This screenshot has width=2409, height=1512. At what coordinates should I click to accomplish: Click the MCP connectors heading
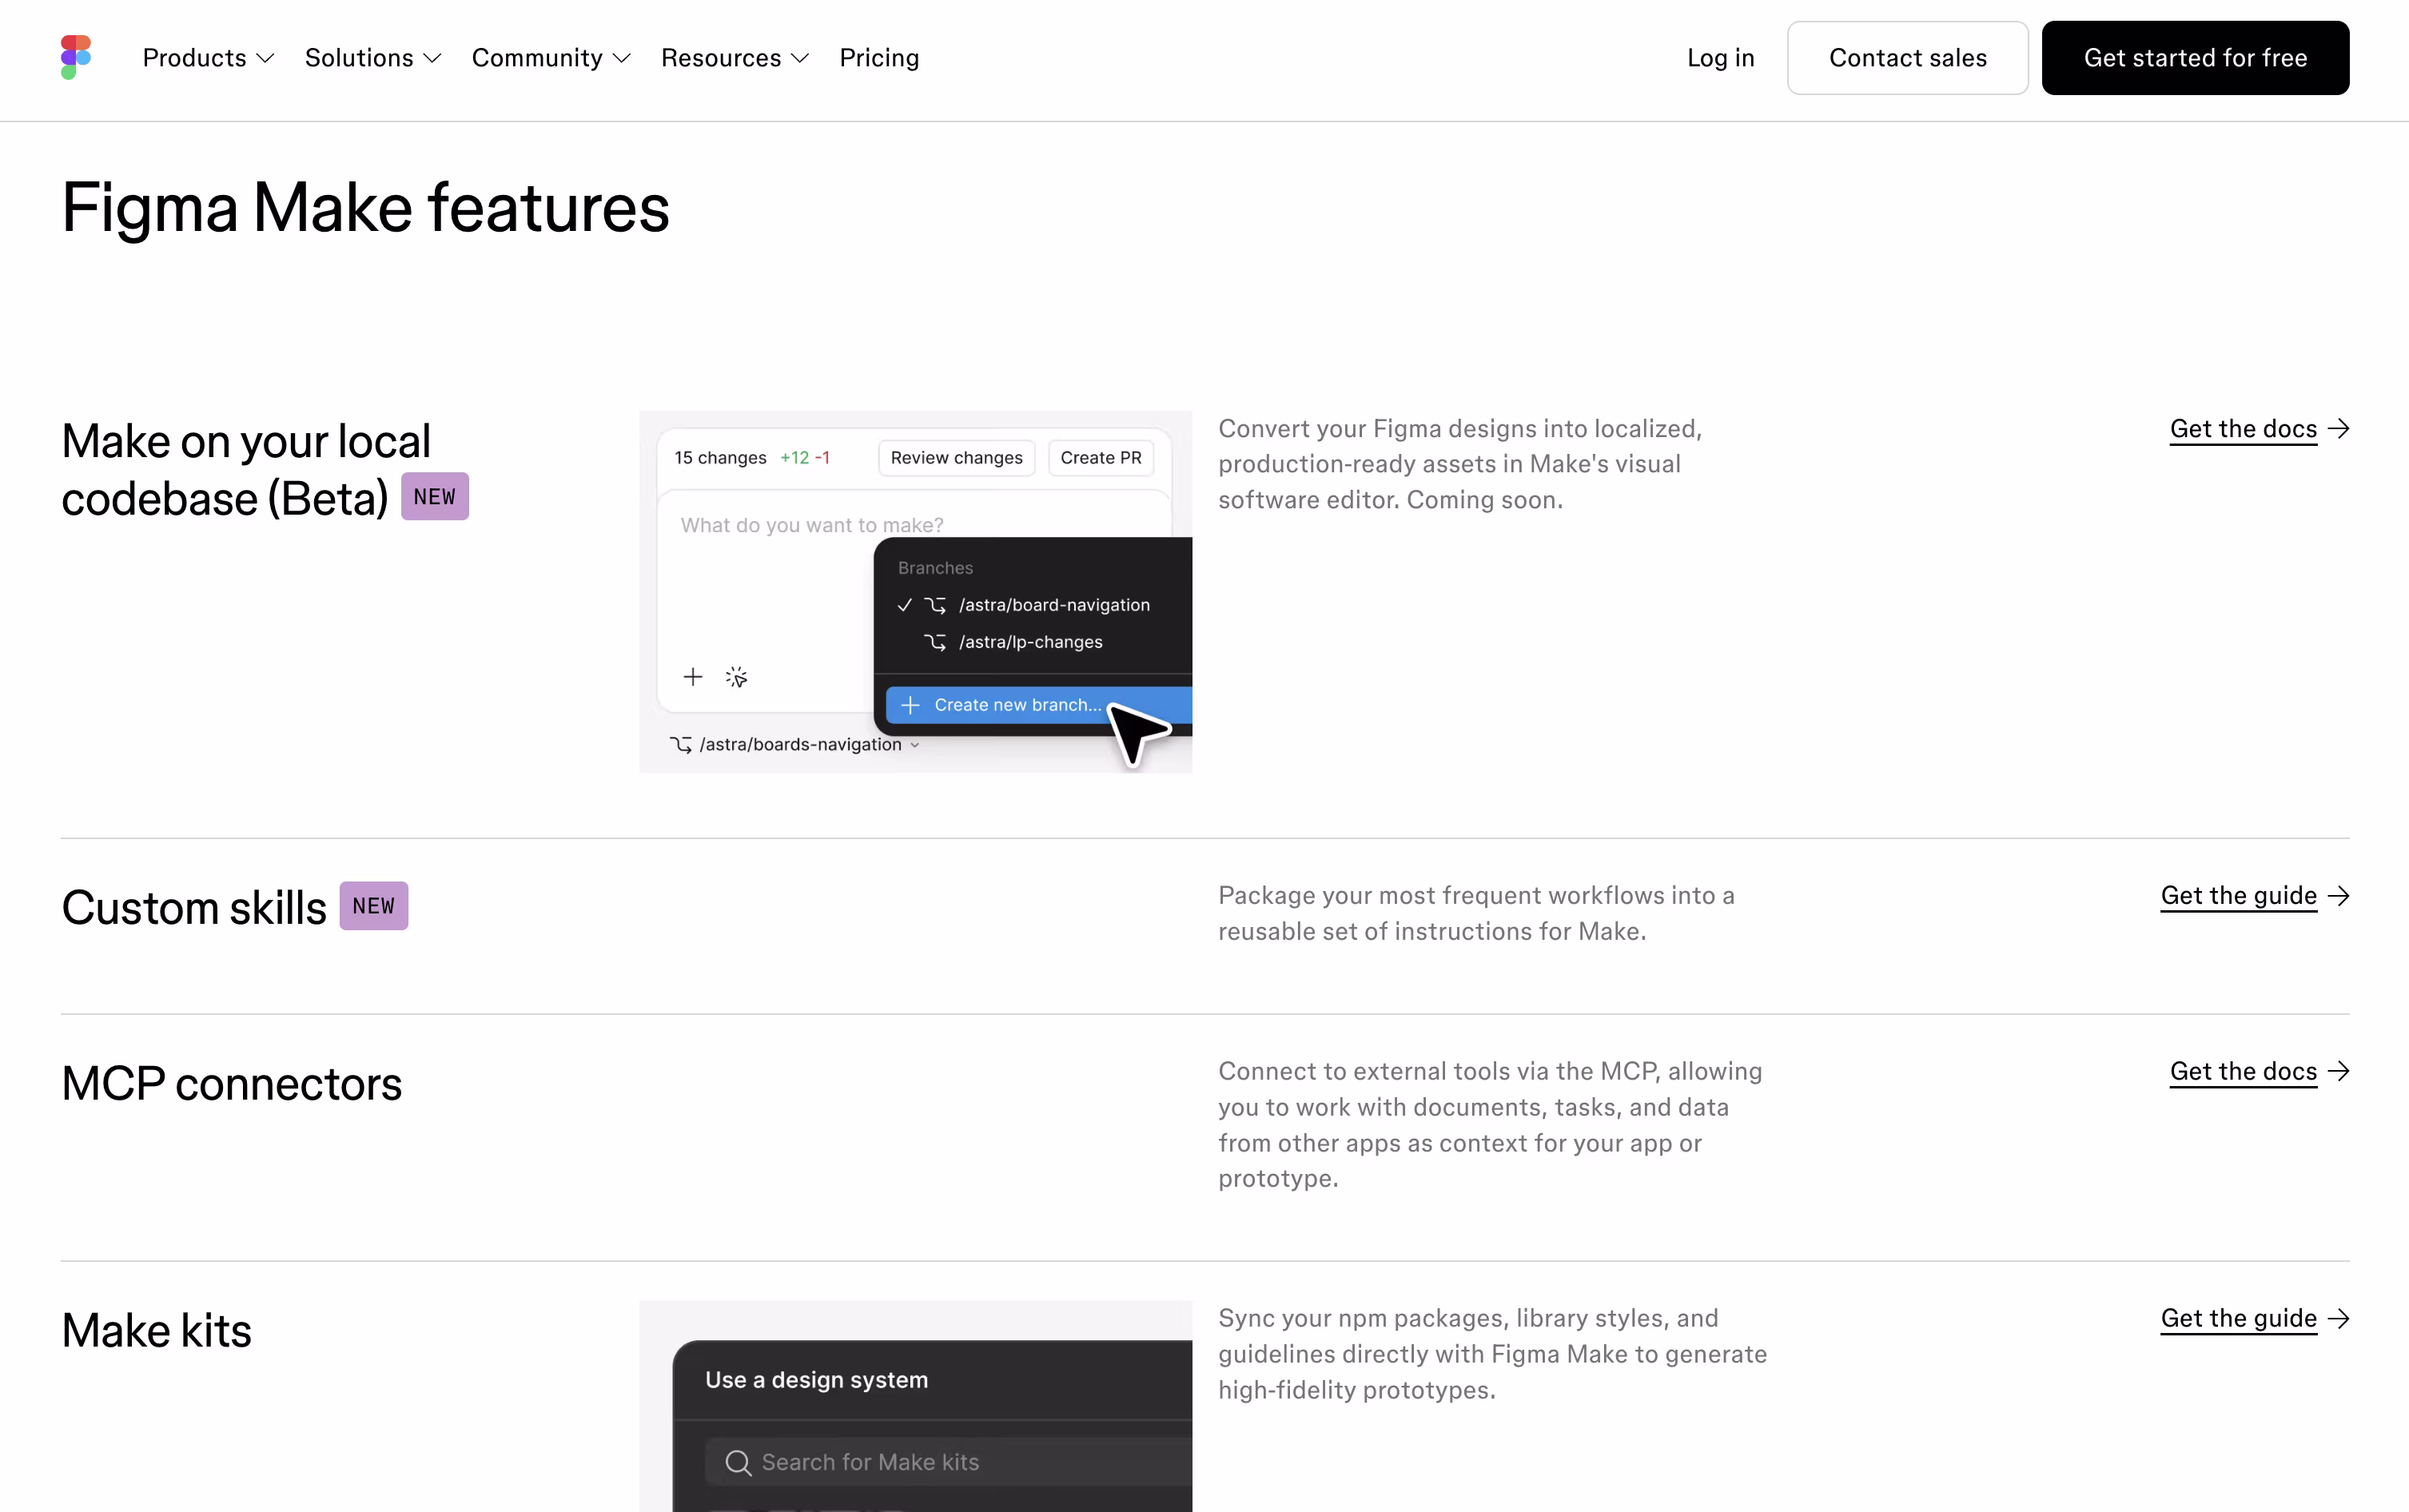(231, 1084)
